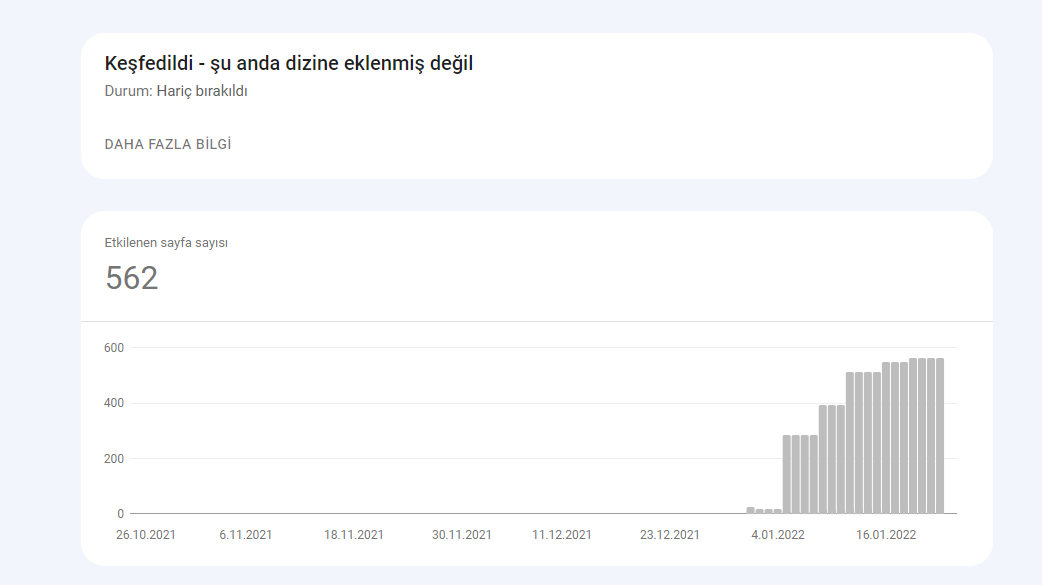
Task: Click the 30.11.2021 date label
Action: [462, 534]
